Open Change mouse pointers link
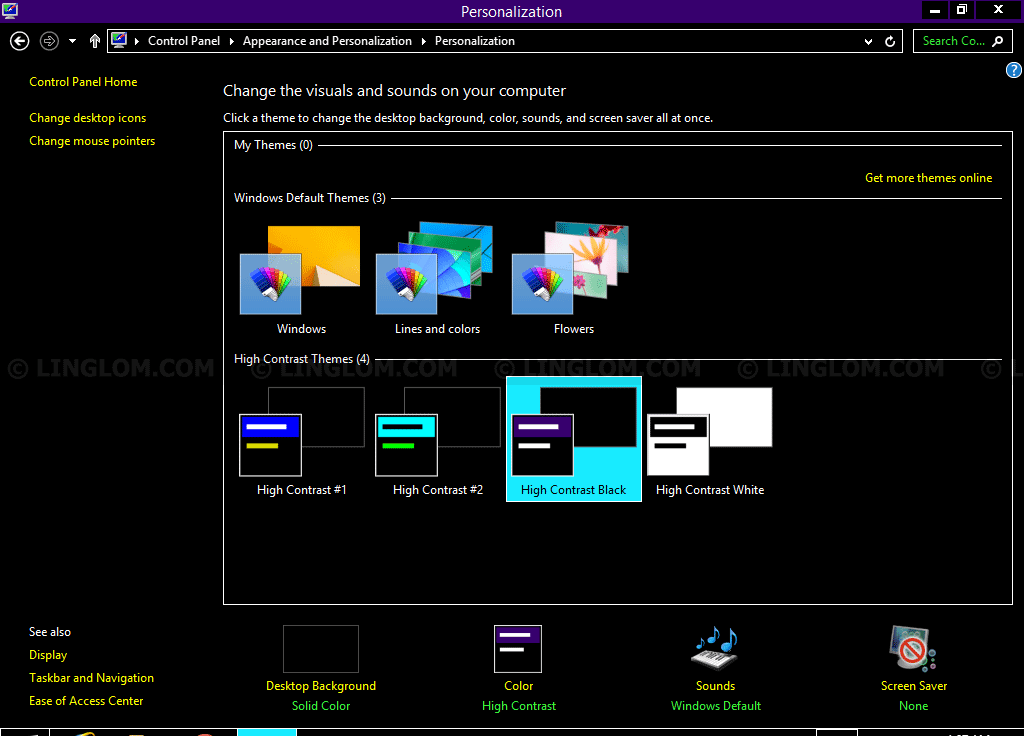The image size is (1024, 736). [92, 140]
